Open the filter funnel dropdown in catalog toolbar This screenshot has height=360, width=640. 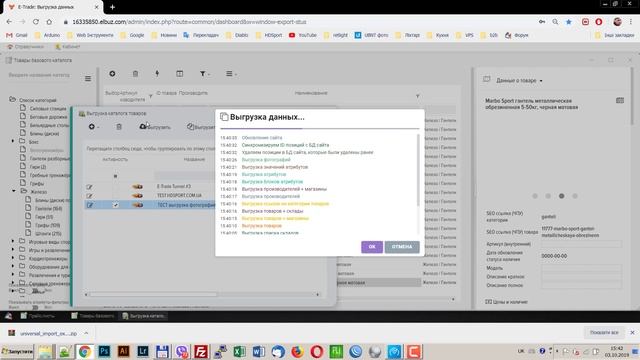[x=204, y=74]
